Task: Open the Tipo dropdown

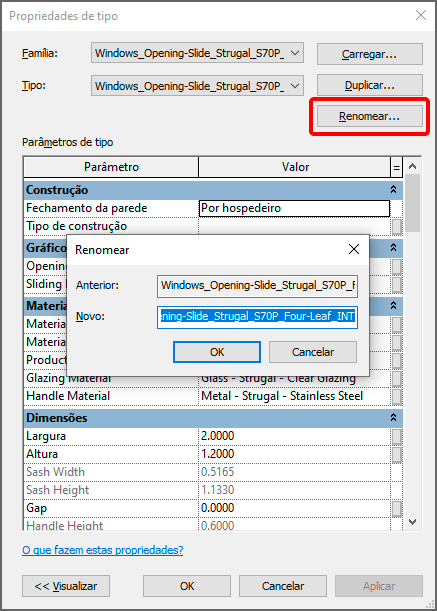Action: [197, 85]
